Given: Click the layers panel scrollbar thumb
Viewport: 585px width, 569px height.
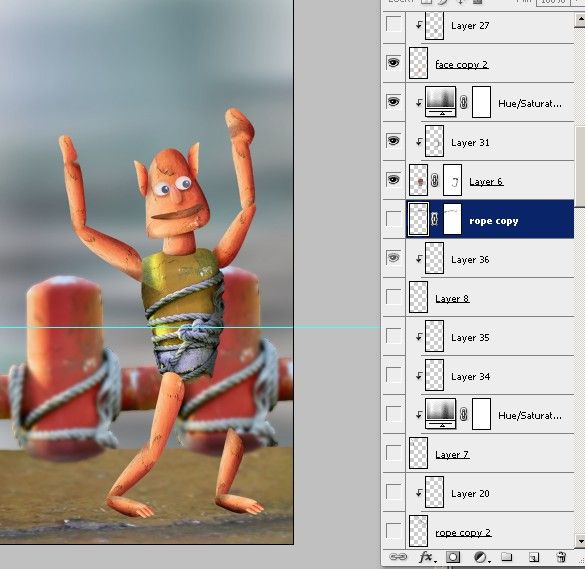Looking at the screenshot, I should point(580,166).
